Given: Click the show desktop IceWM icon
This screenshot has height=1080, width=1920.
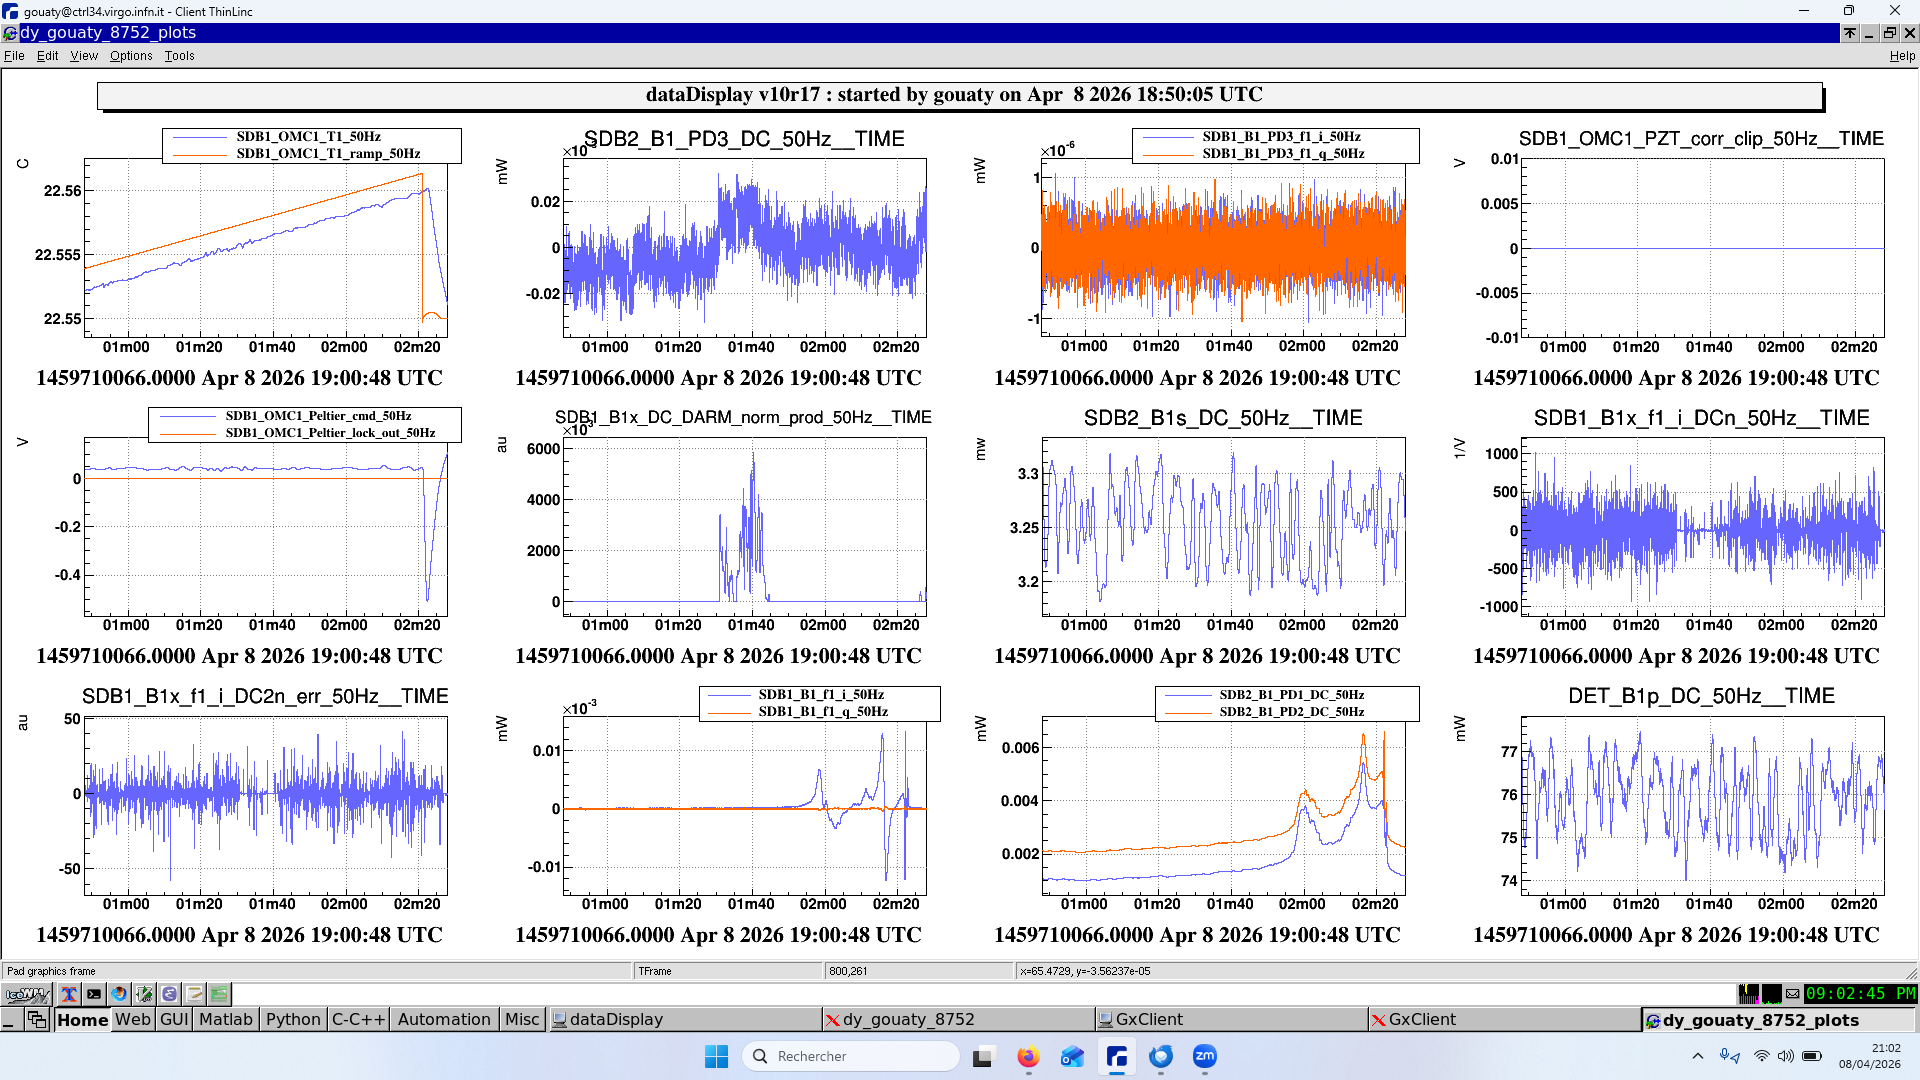Looking at the screenshot, I should 9,1019.
